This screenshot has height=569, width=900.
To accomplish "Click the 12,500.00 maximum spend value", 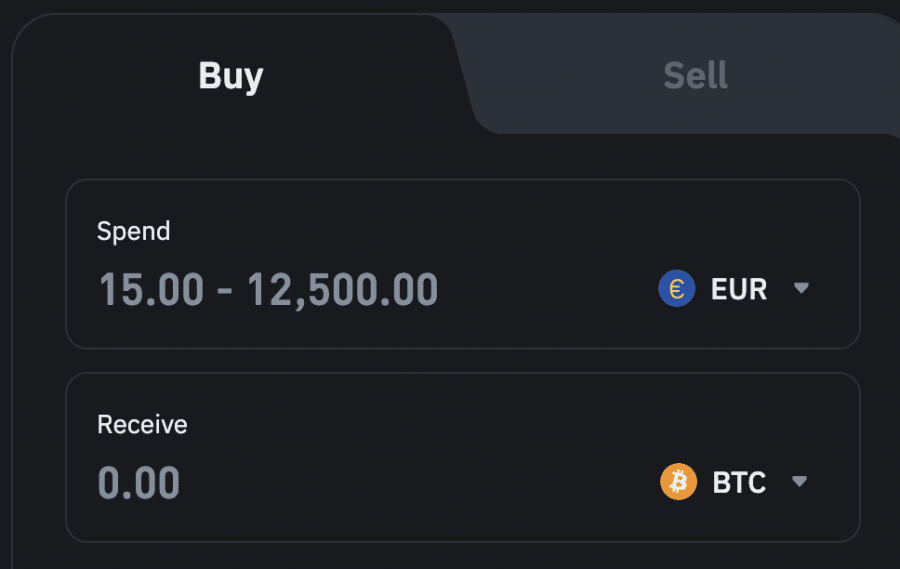I will [x=343, y=290].
